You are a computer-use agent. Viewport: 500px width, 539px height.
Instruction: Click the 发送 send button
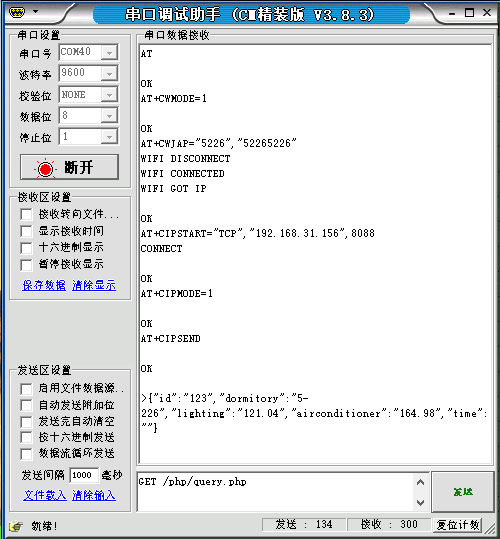[463, 492]
